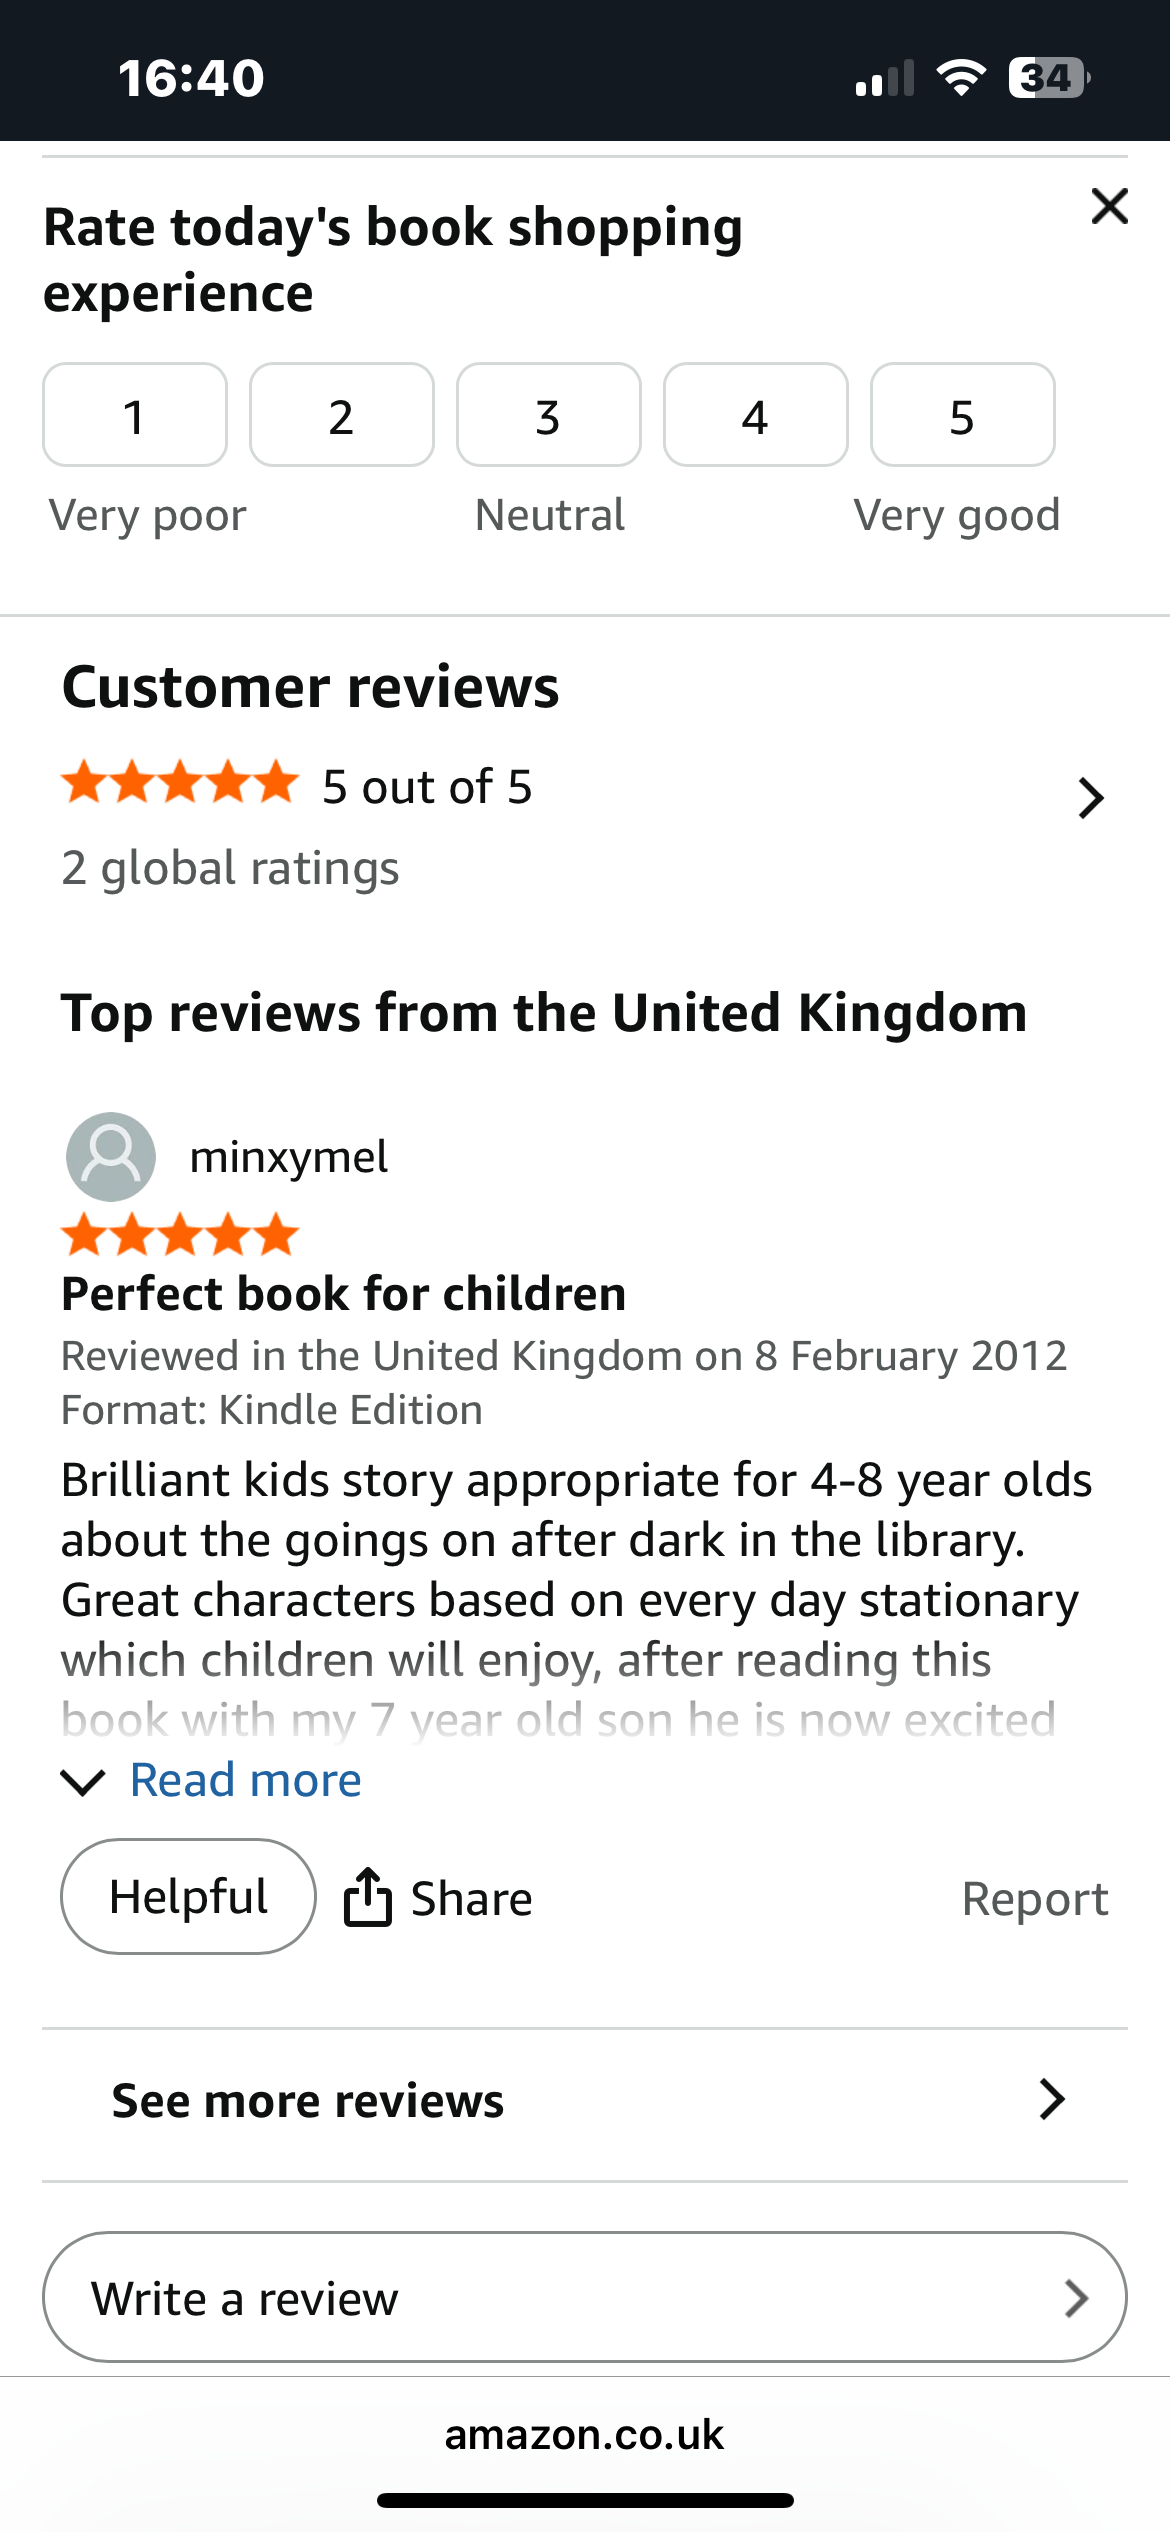
Task: Report this review
Action: pos(1035,1898)
